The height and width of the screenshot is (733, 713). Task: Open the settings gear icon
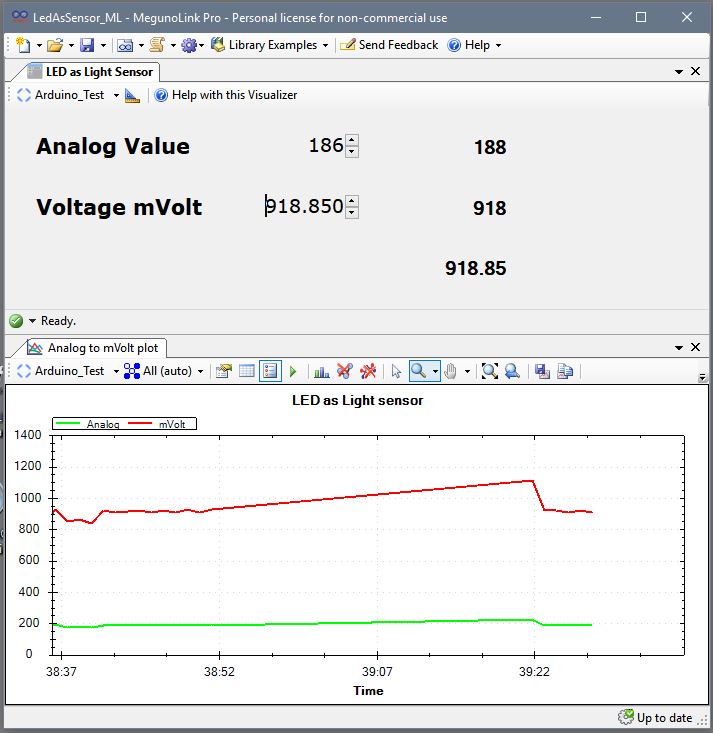tap(189, 45)
